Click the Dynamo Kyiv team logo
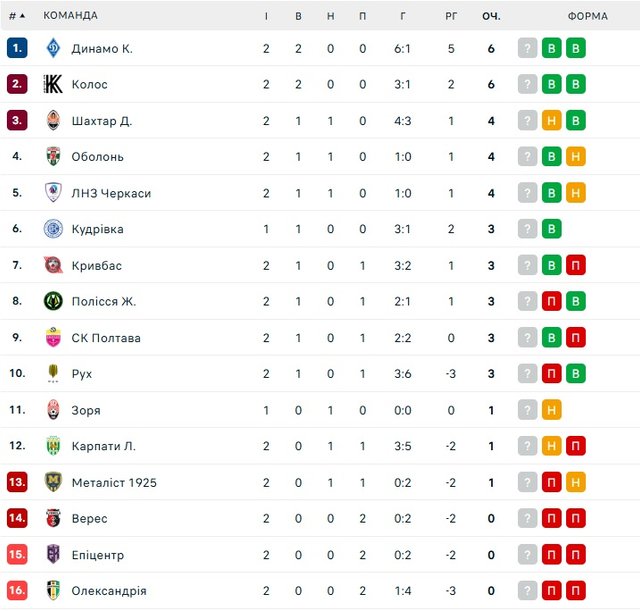This screenshot has width=640, height=611. tap(54, 48)
